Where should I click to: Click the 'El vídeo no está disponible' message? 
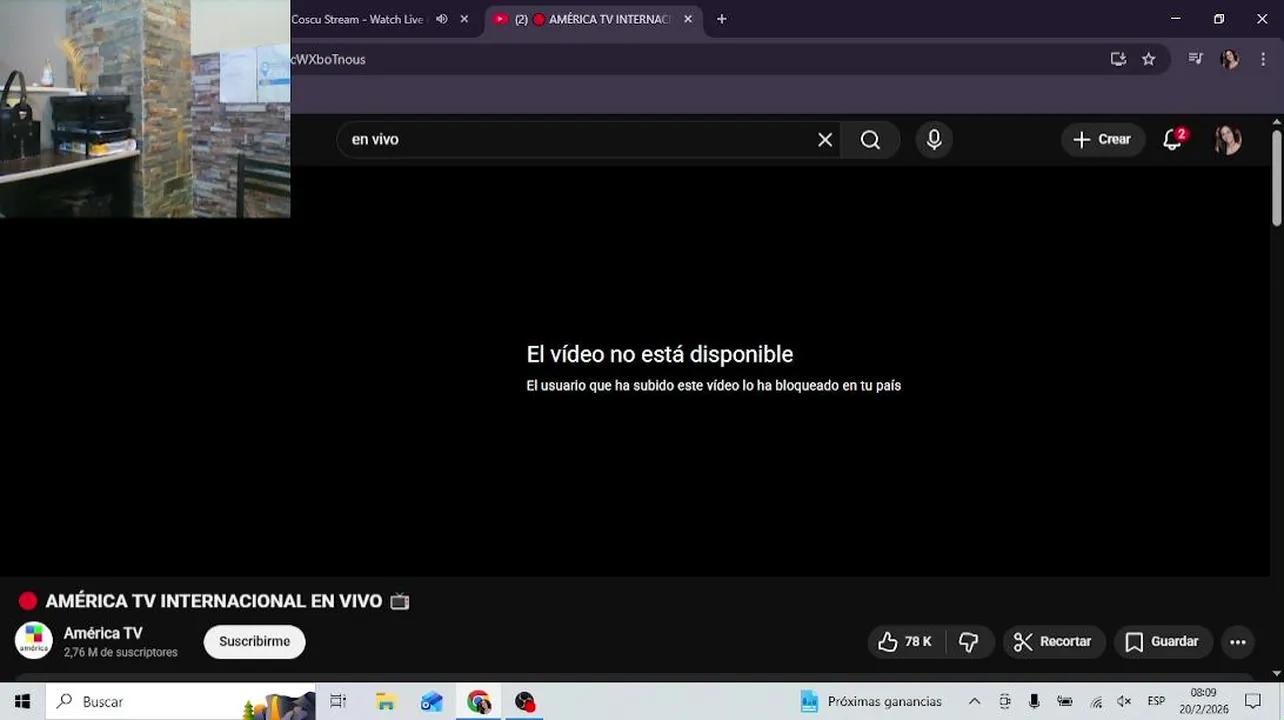660,354
